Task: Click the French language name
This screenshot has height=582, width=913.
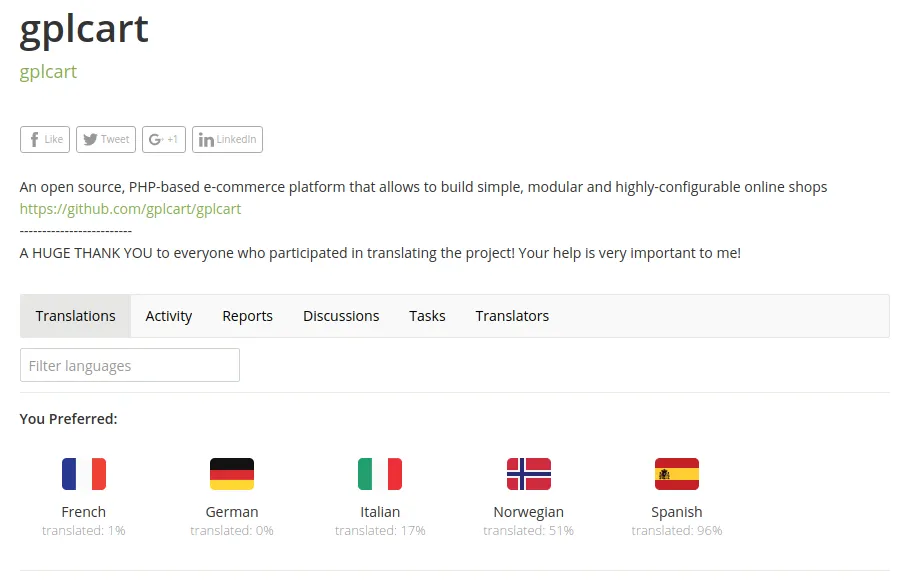Action: pos(84,512)
